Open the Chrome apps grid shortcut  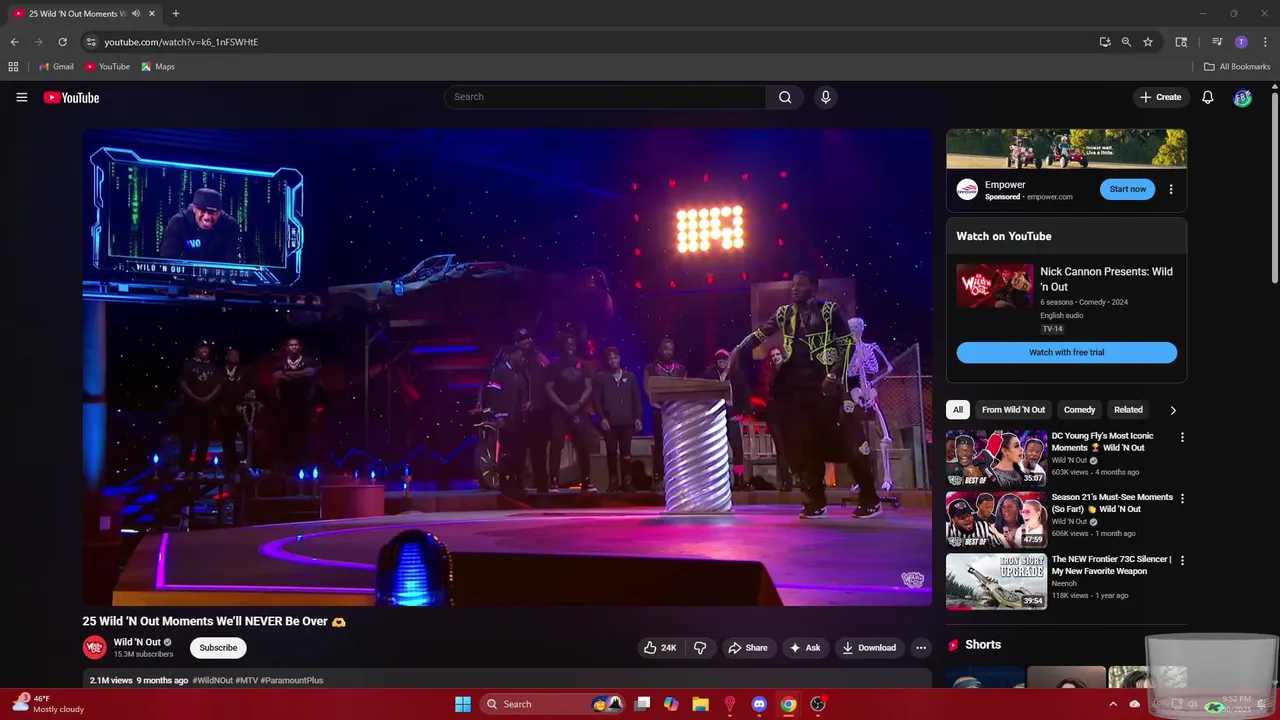[13, 67]
